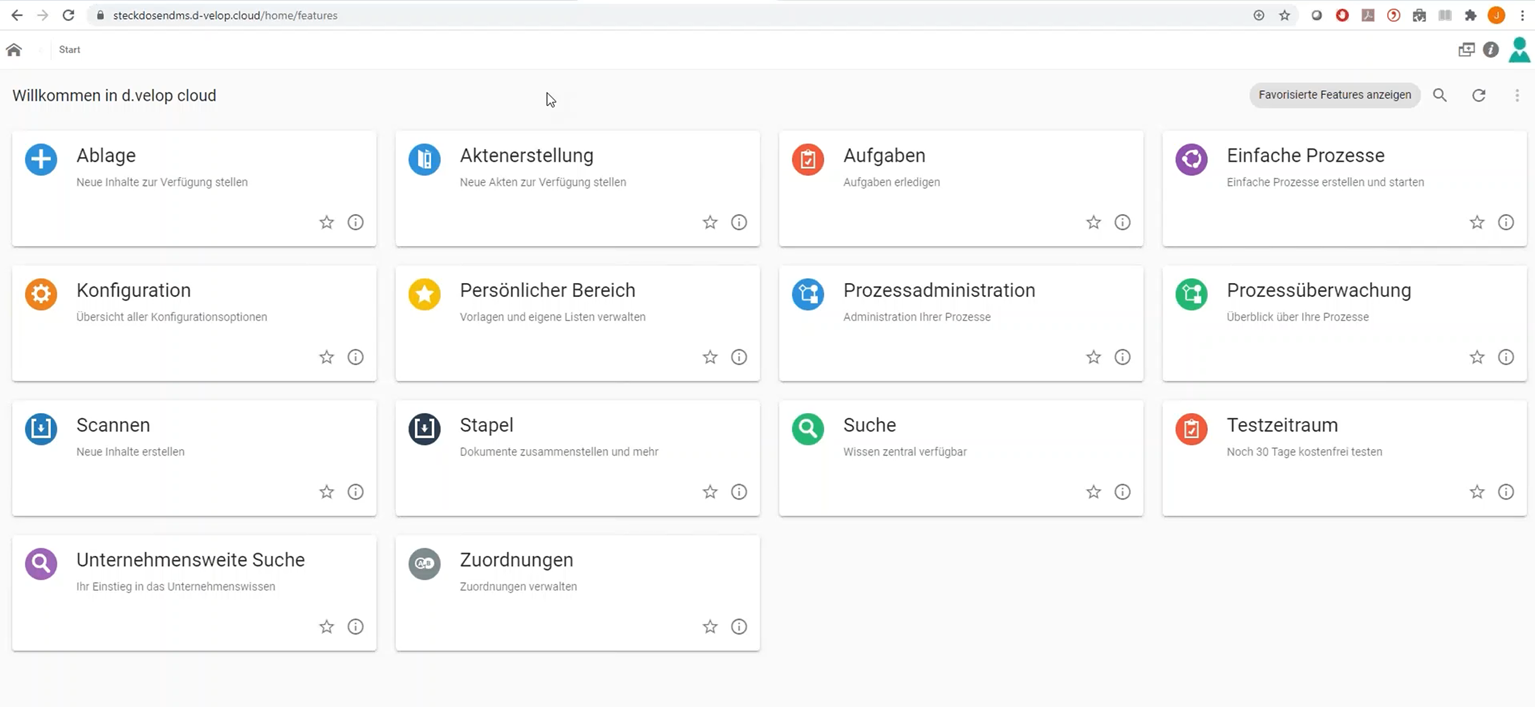
Task: Show info for Prozessadministration
Action: pyautogui.click(x=1122, y=357)
